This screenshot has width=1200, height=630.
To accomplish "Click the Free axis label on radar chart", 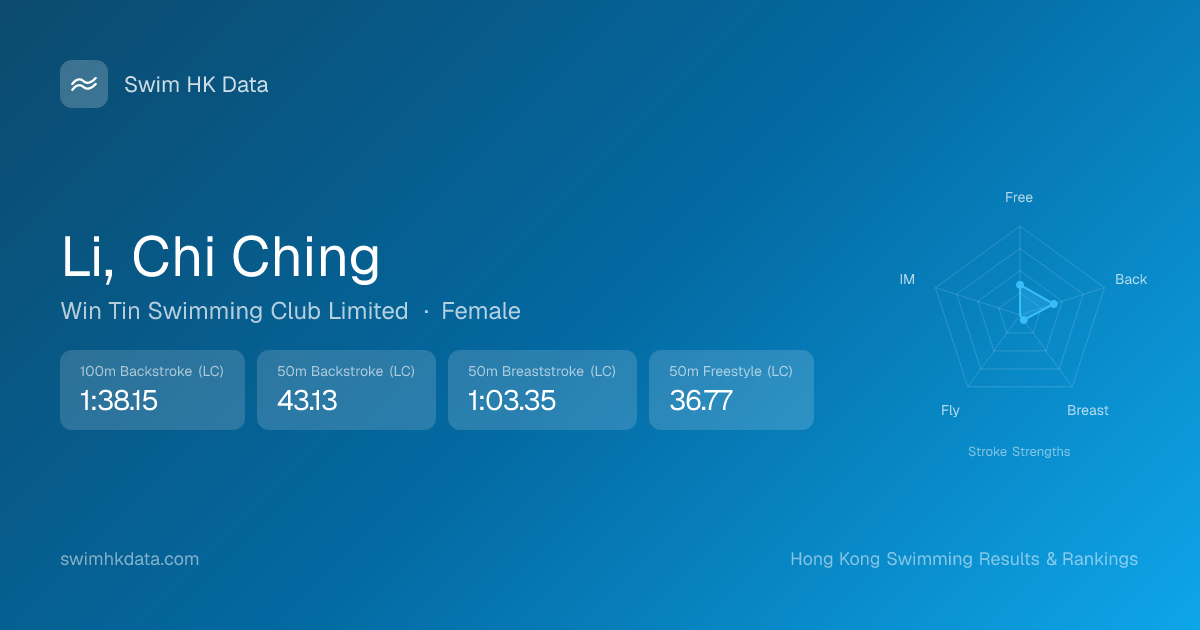I will tap(1018, 198).
